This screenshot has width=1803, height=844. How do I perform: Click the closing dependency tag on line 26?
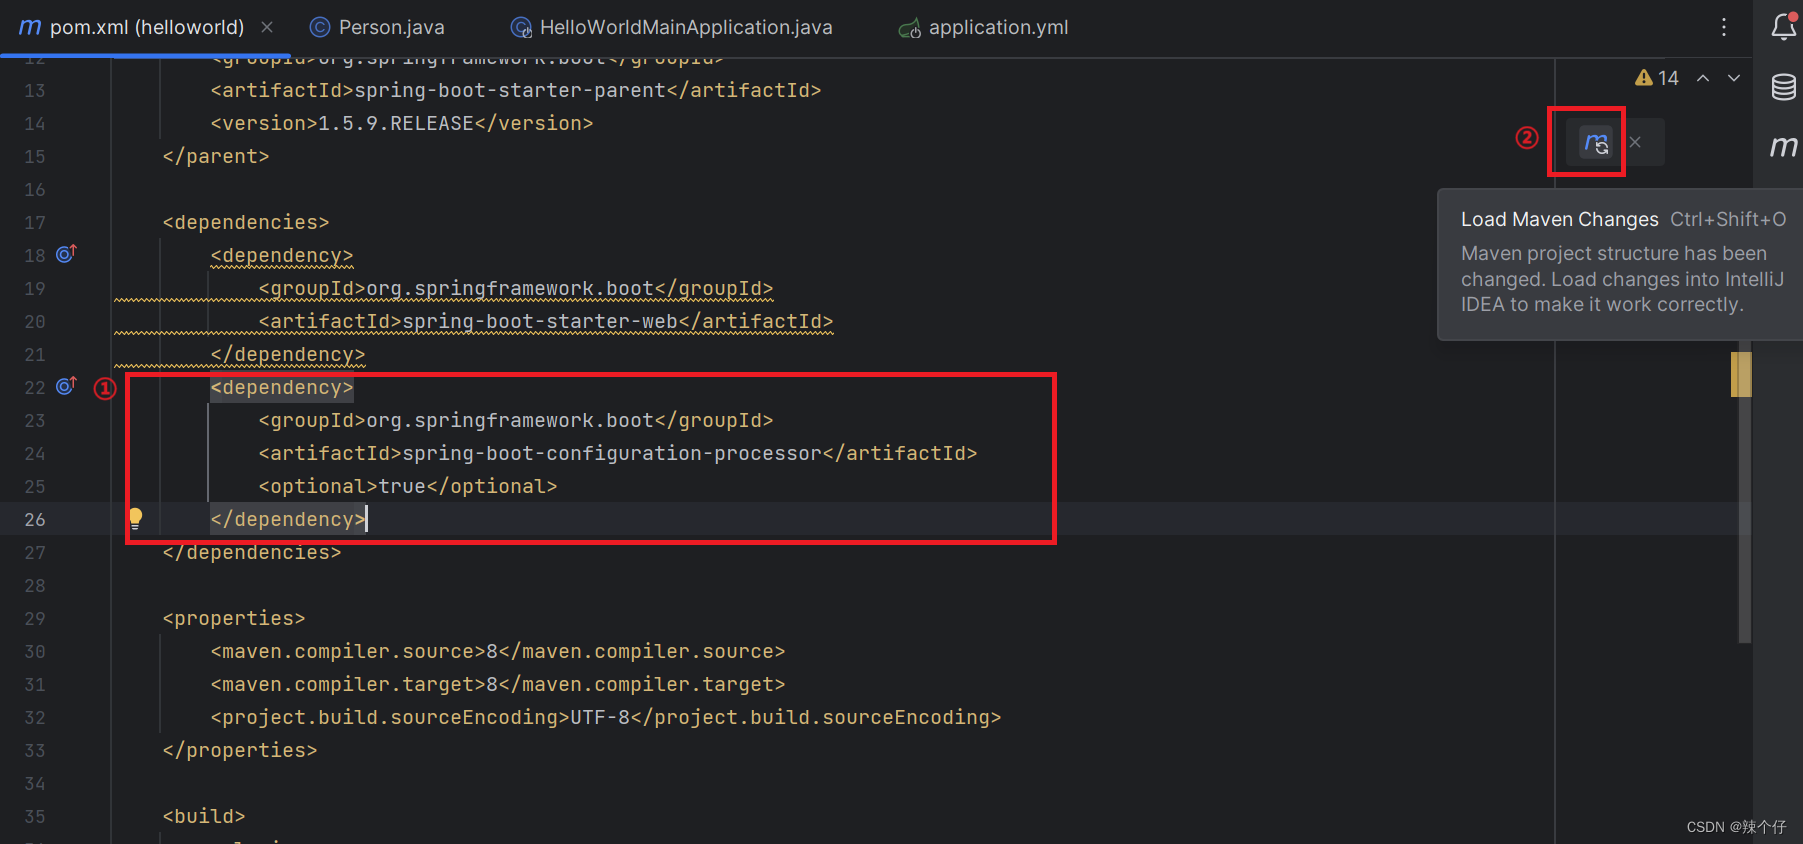click(x=288, y=519)
